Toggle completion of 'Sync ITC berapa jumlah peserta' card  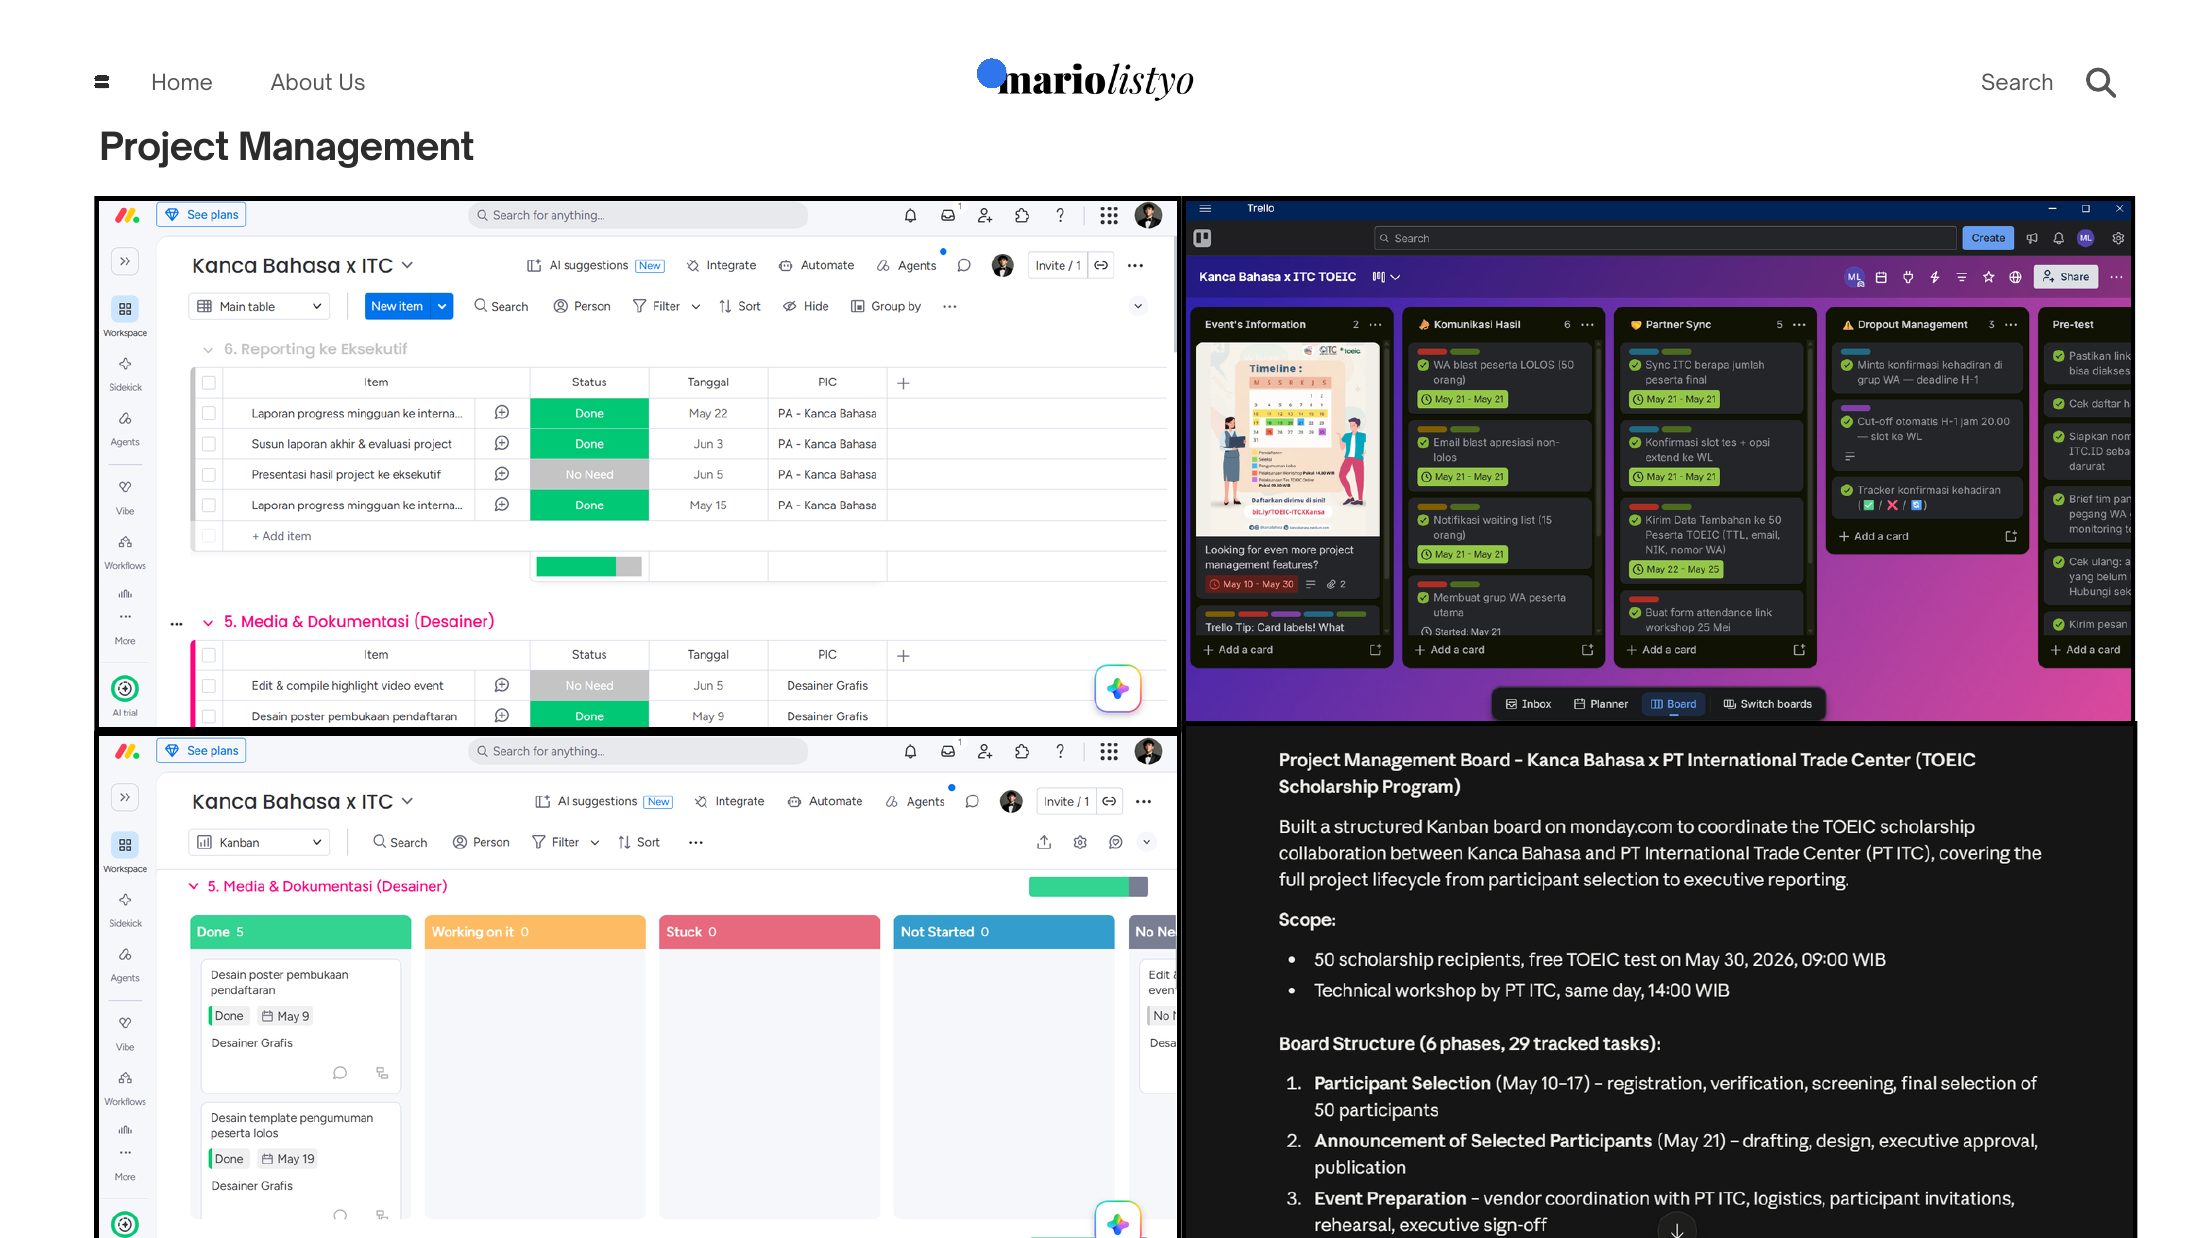pos(1635,365)
